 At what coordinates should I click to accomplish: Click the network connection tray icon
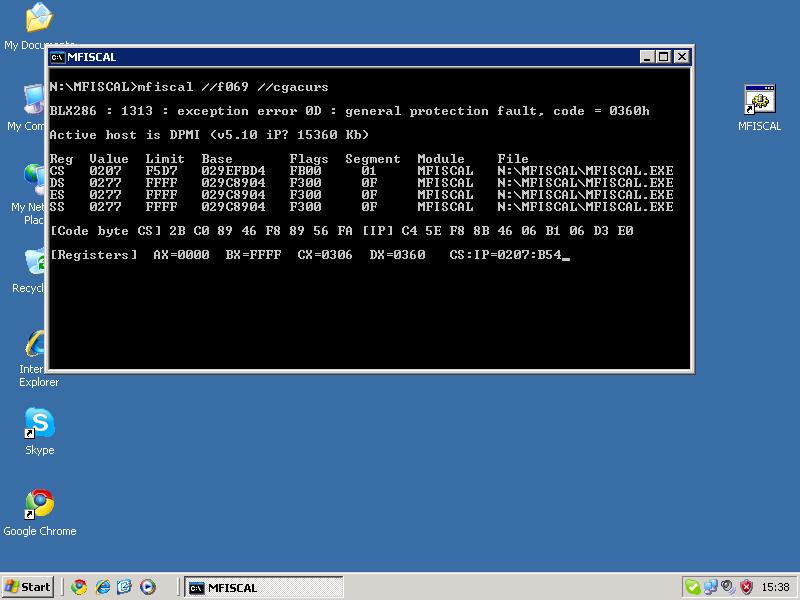710,587
